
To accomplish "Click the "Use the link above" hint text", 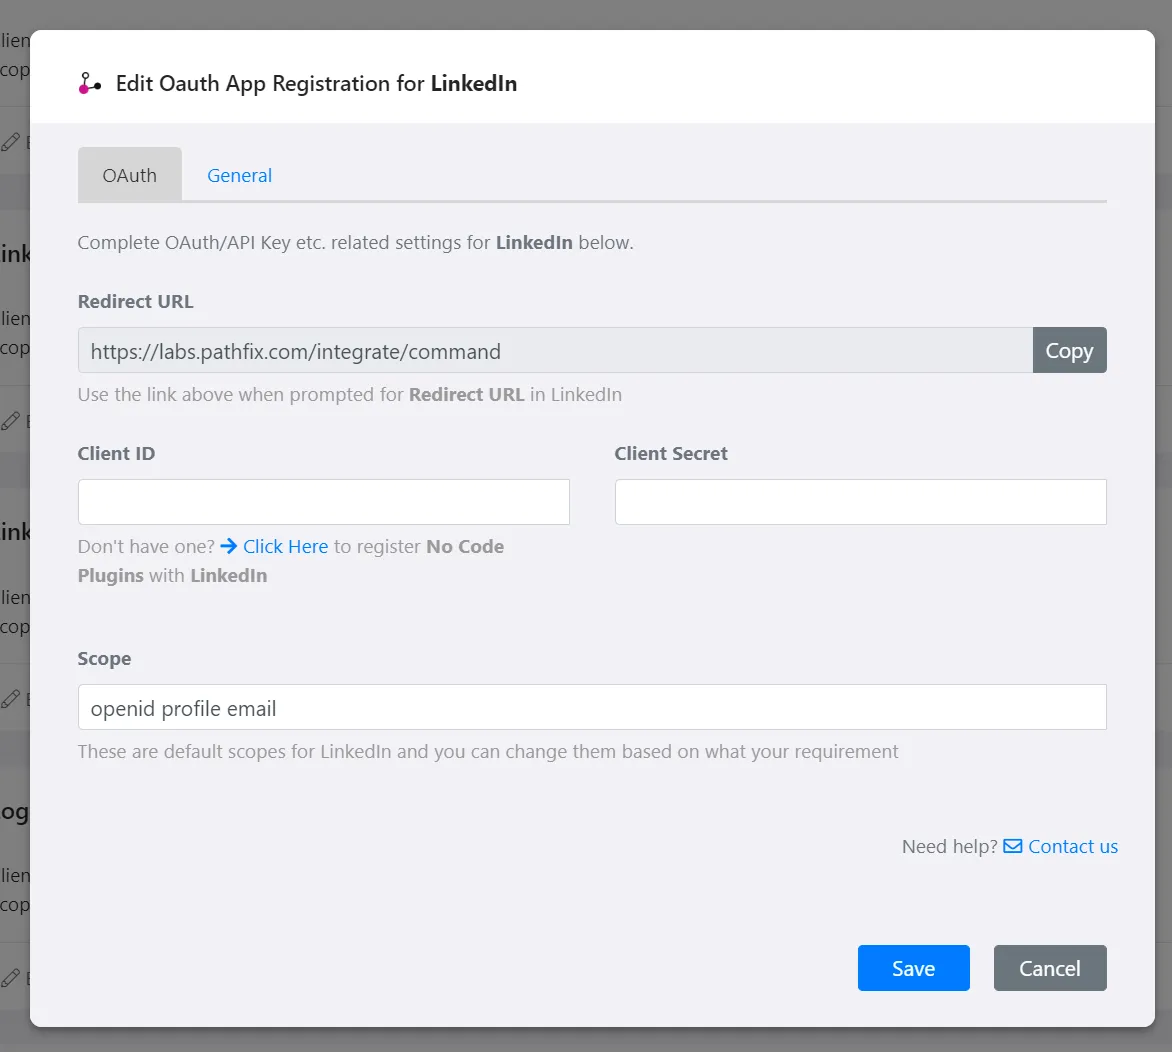I will 350,395.
